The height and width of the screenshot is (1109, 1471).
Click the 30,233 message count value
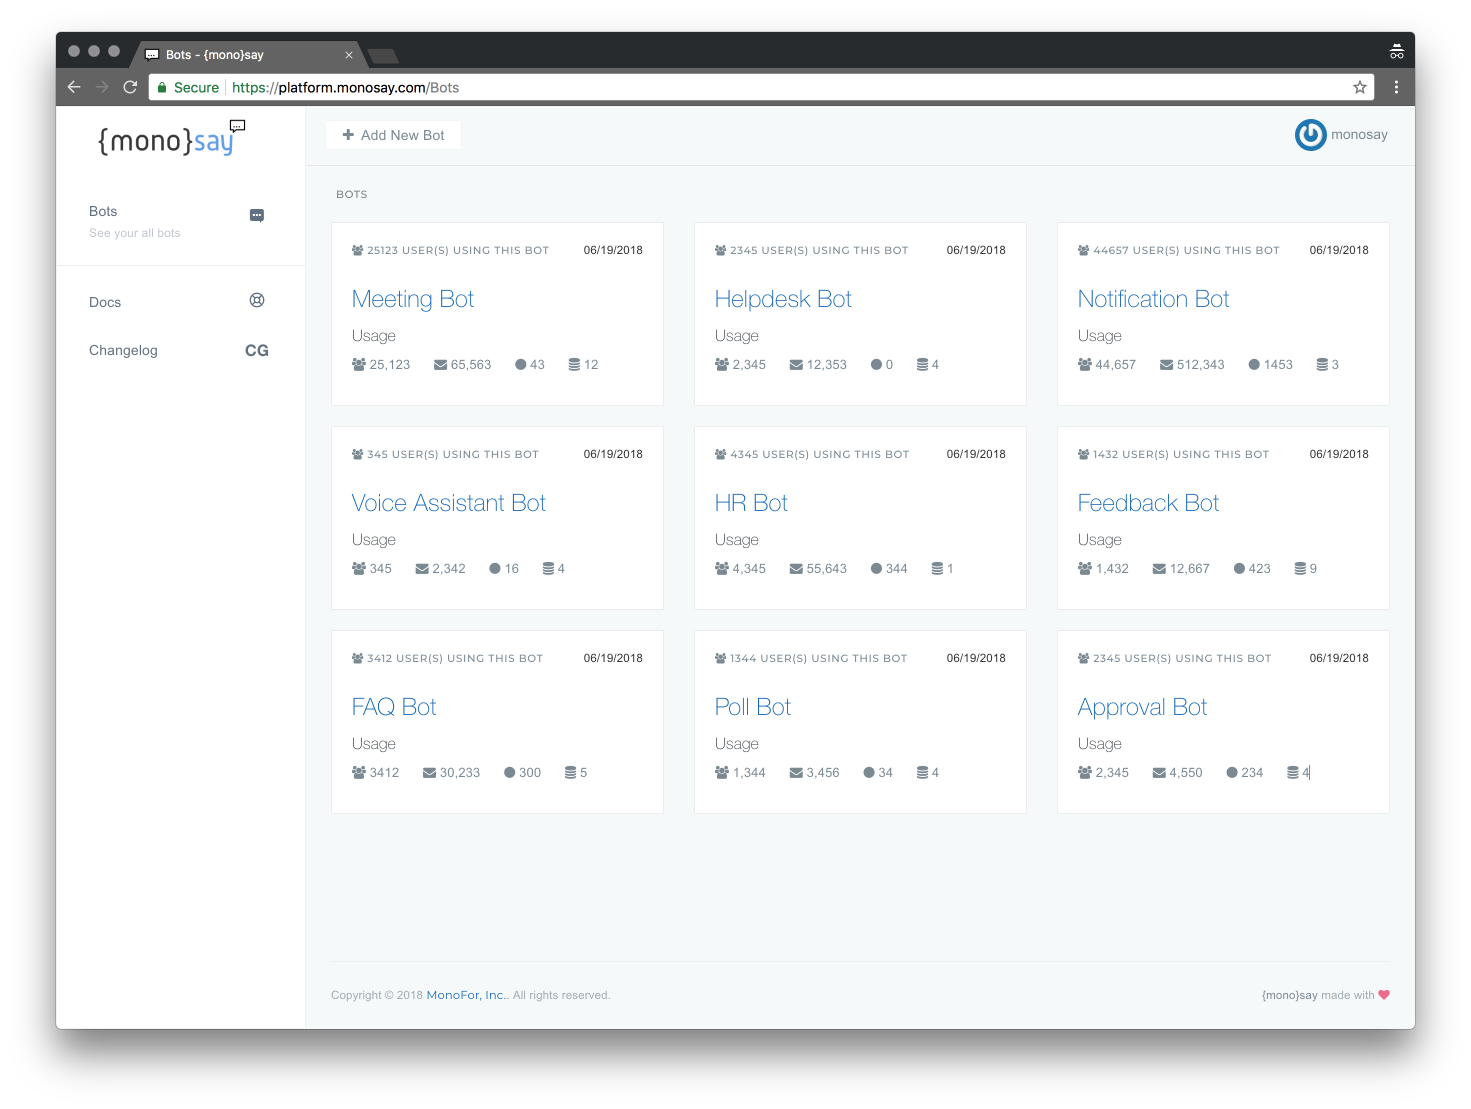point(460,773)
